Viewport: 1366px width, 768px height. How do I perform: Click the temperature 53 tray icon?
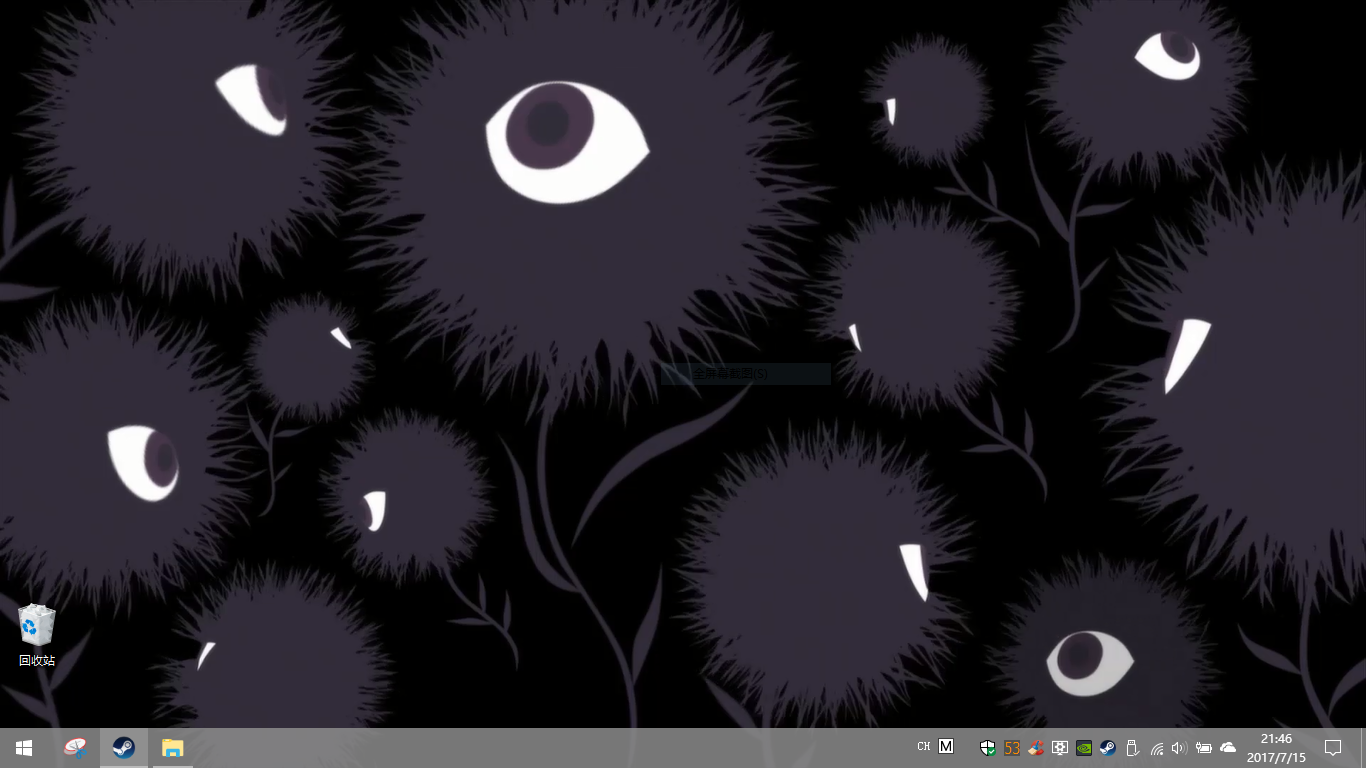1012,747
